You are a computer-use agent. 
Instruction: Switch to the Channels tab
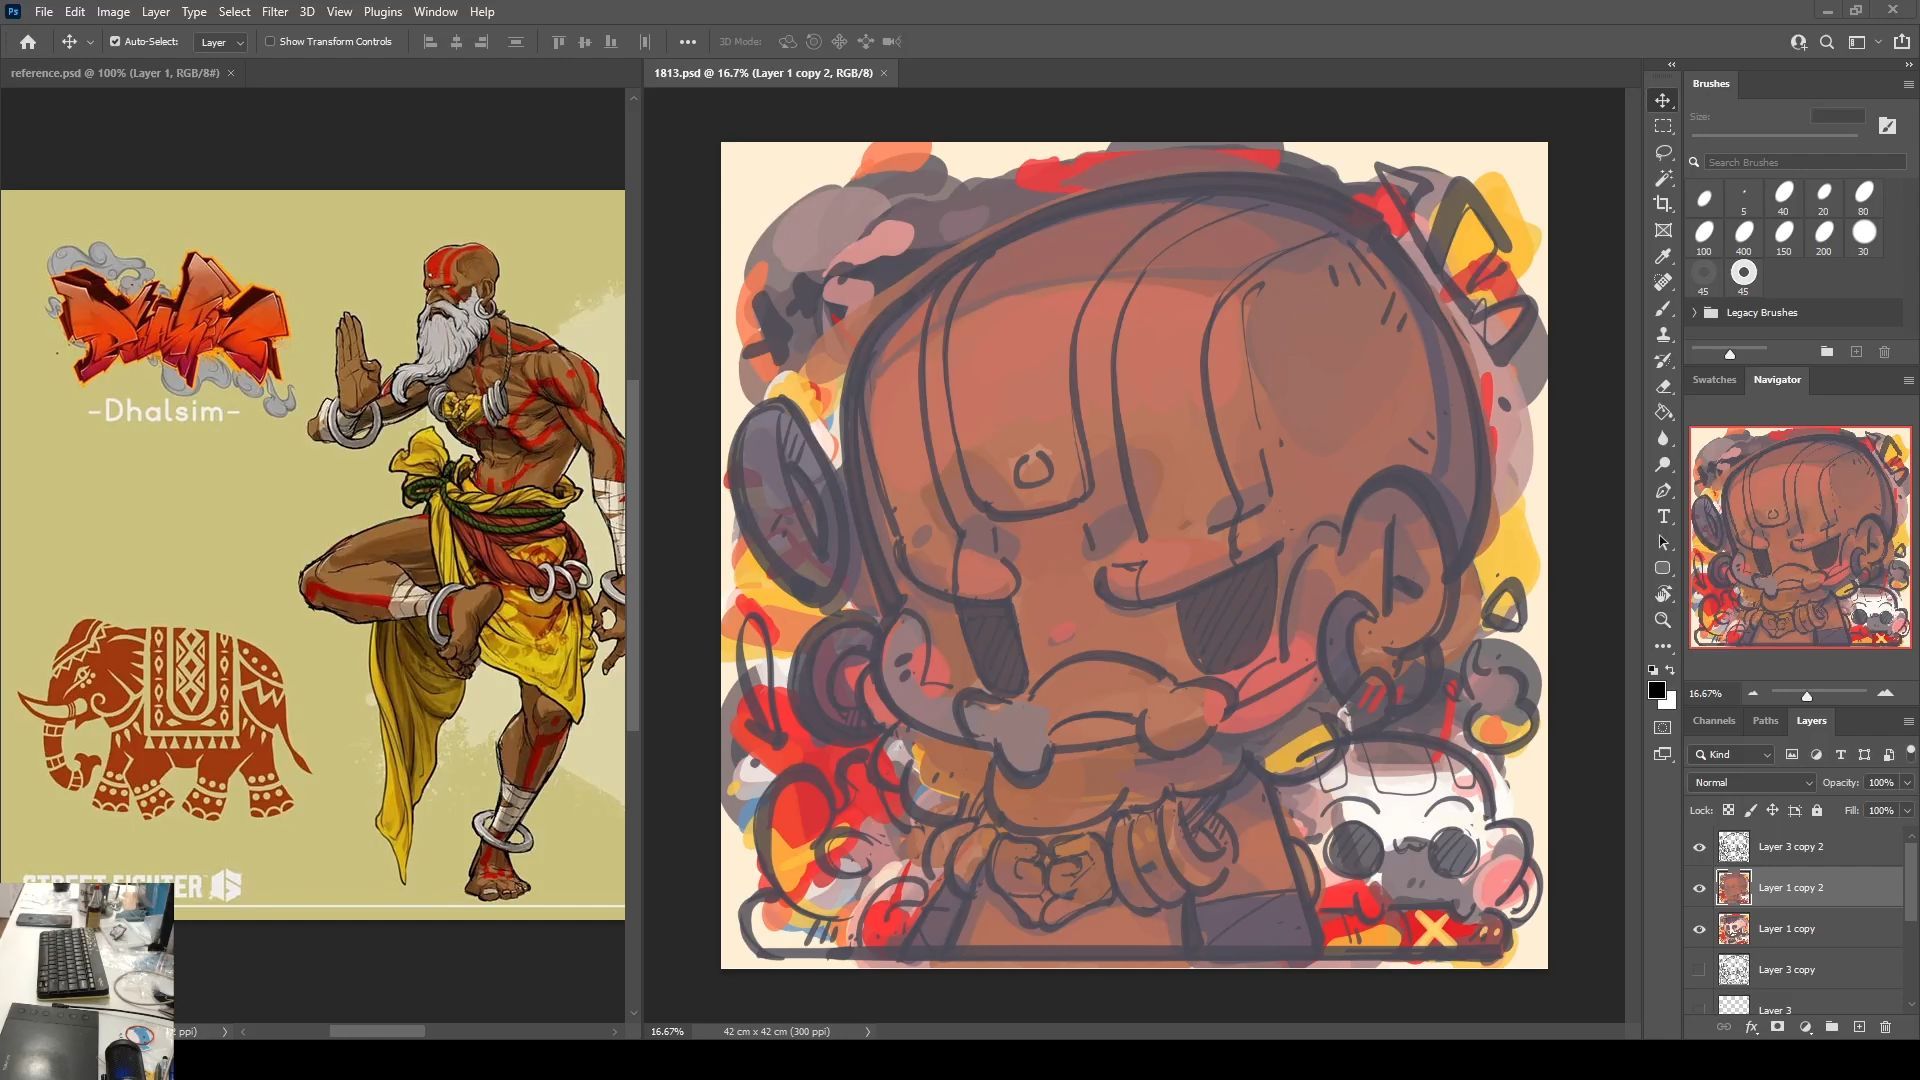point(1714,721)
